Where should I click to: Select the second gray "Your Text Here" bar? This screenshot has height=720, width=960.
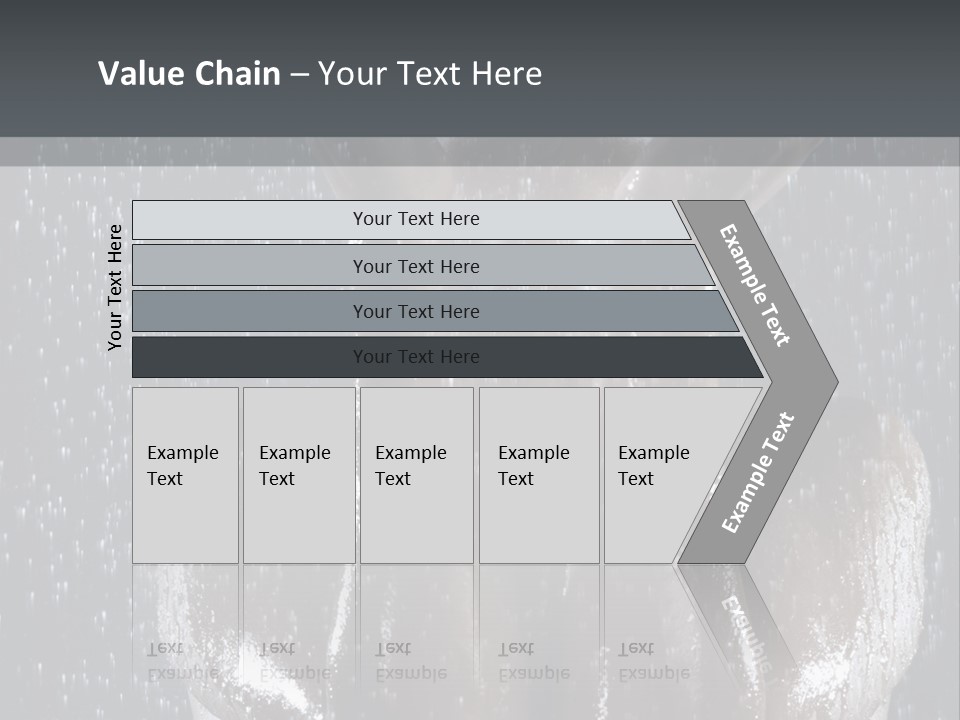[422, 265]
